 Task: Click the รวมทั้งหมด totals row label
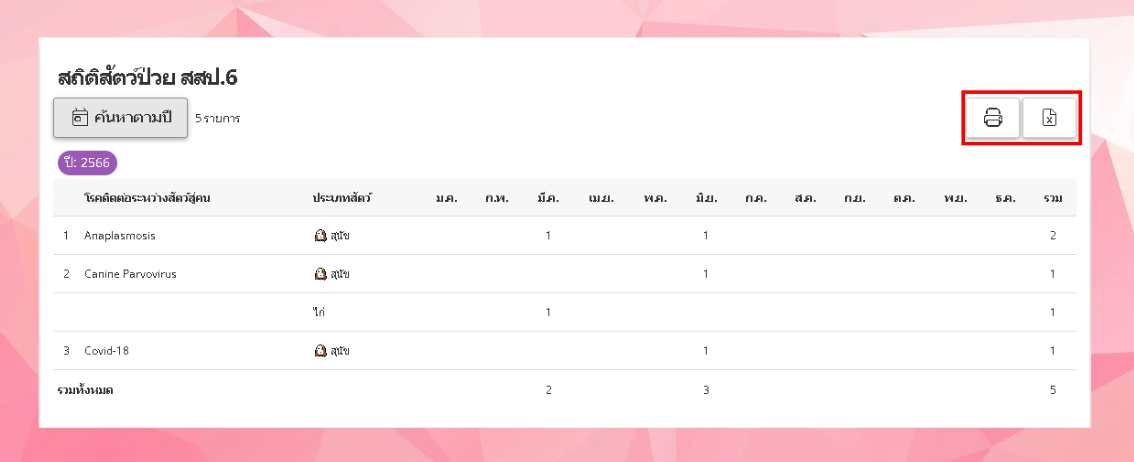(85, 390)
